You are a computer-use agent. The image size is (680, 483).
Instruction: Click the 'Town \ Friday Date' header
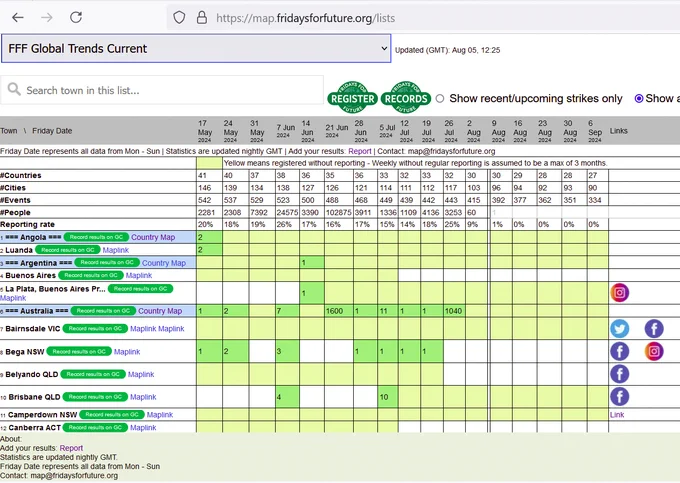pyautogui.click(x=36, y=131)
